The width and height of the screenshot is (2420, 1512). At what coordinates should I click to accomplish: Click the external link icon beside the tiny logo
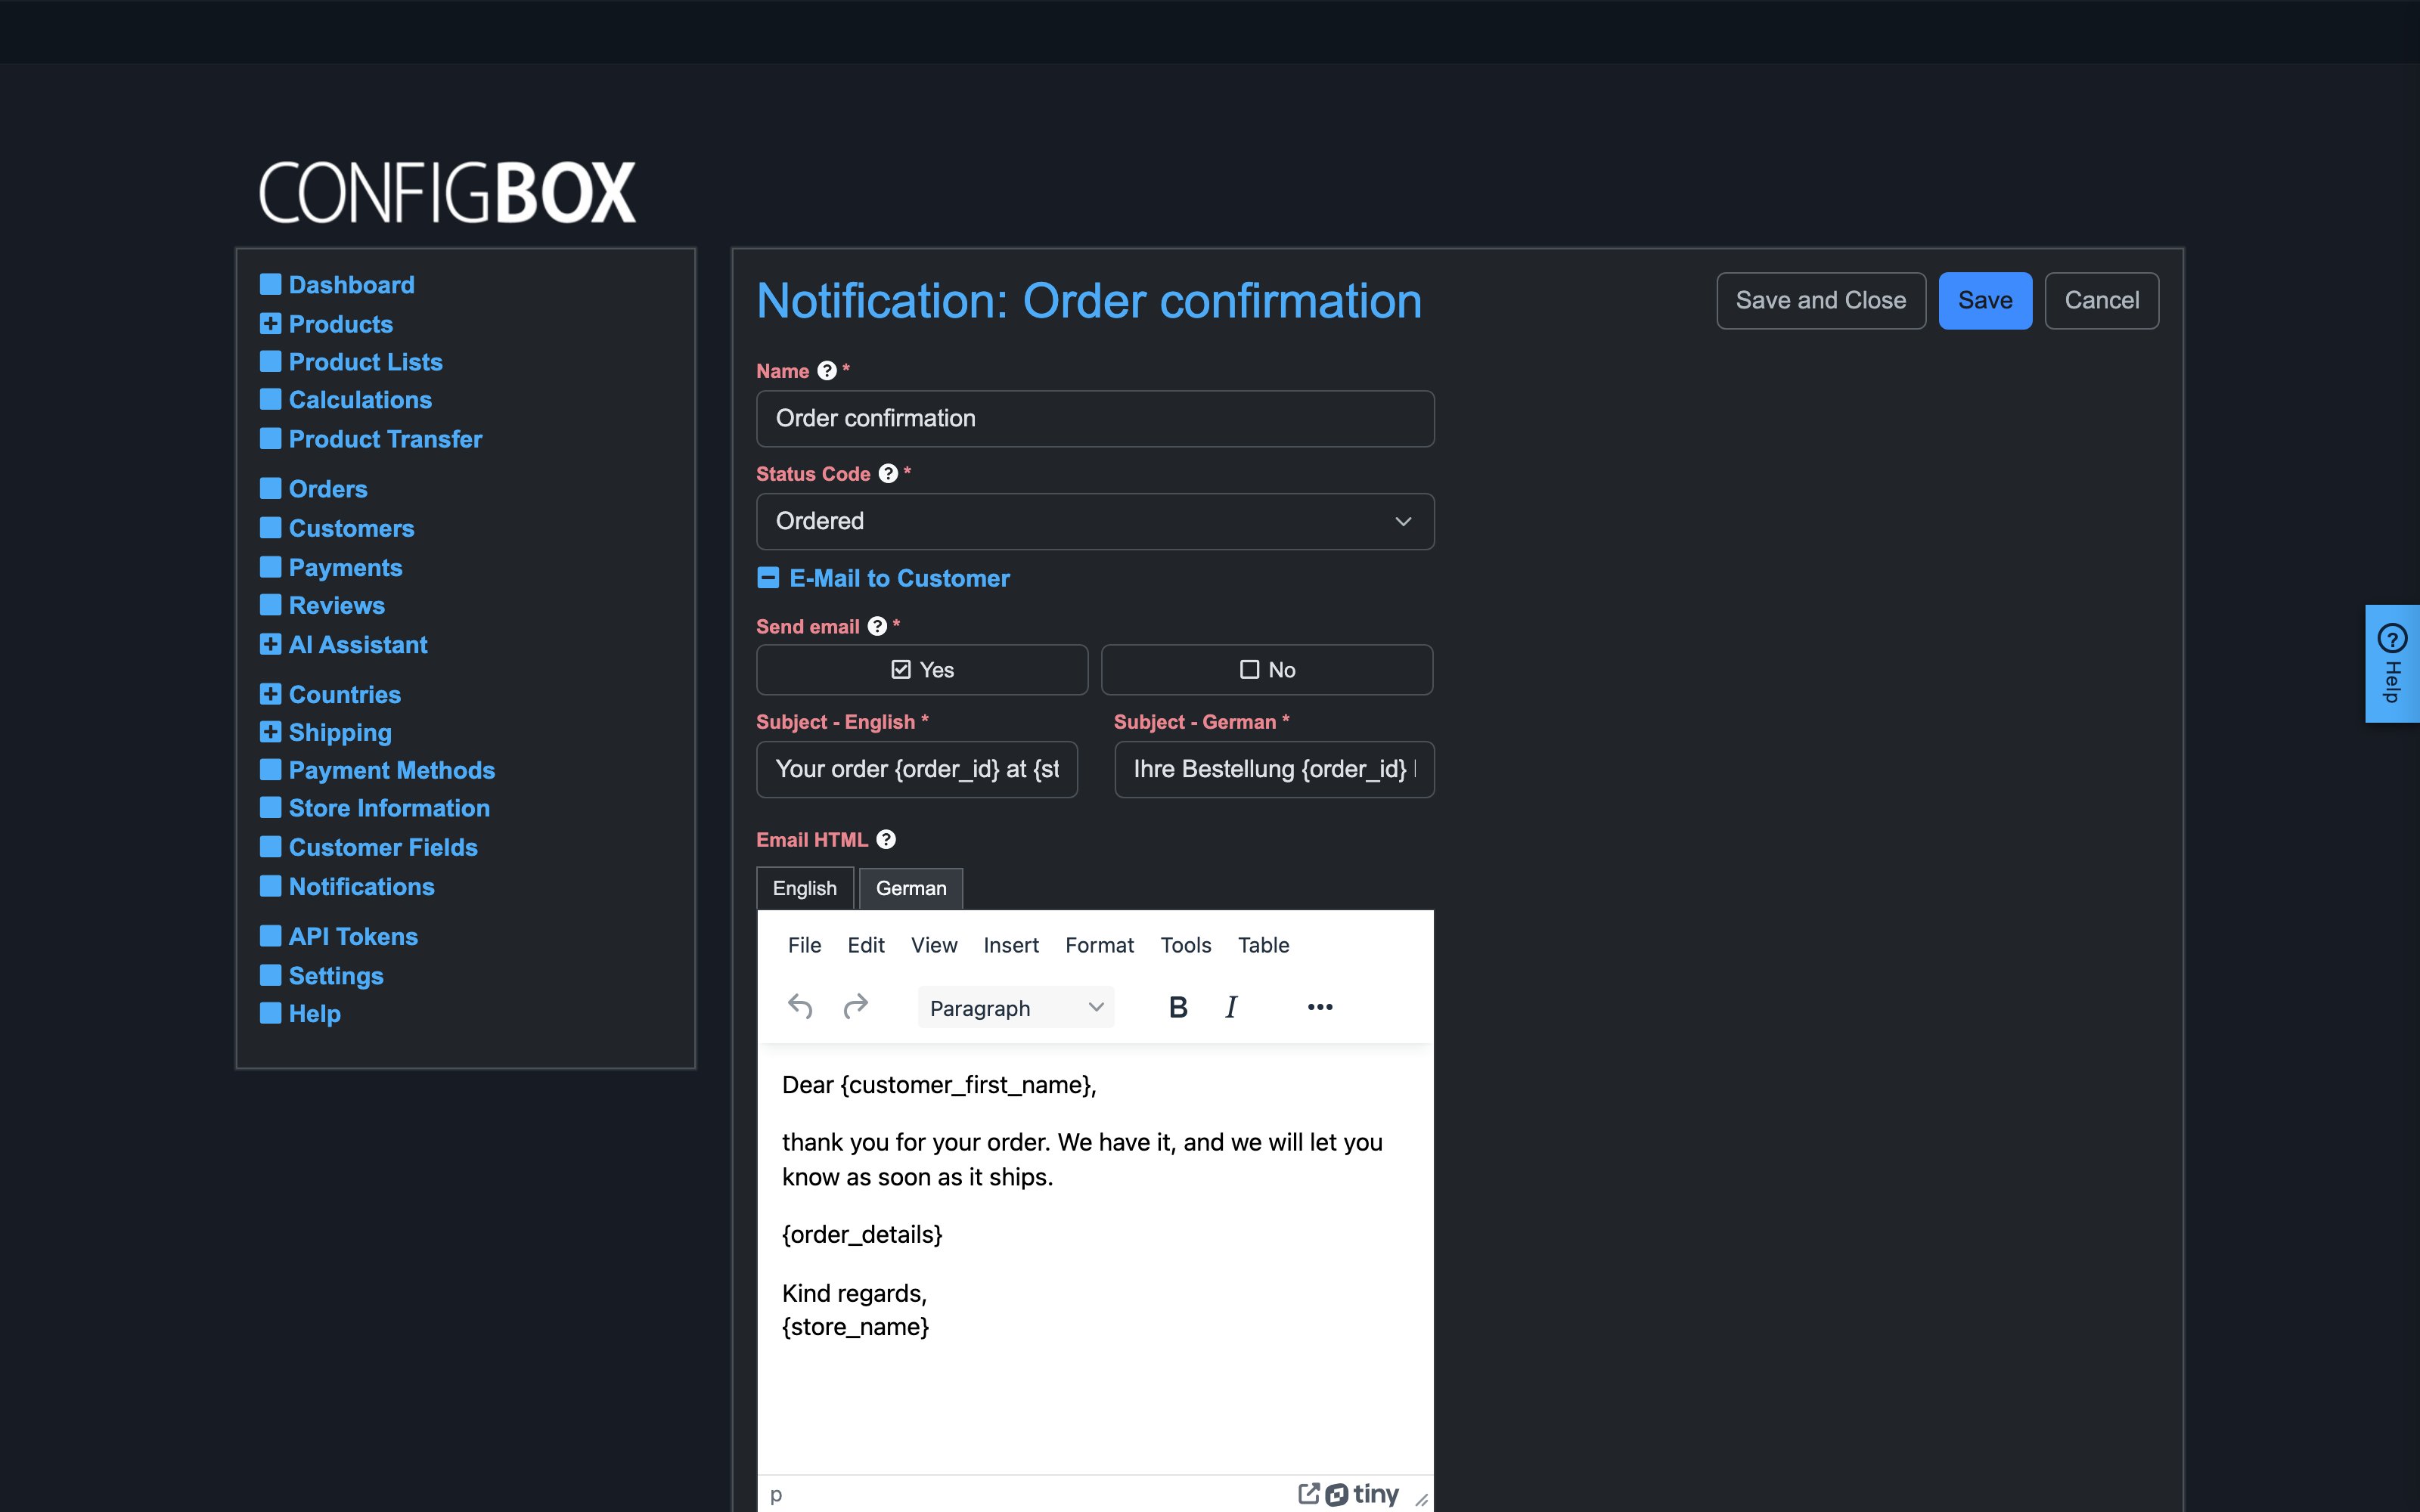(x=1309, y=1493)
